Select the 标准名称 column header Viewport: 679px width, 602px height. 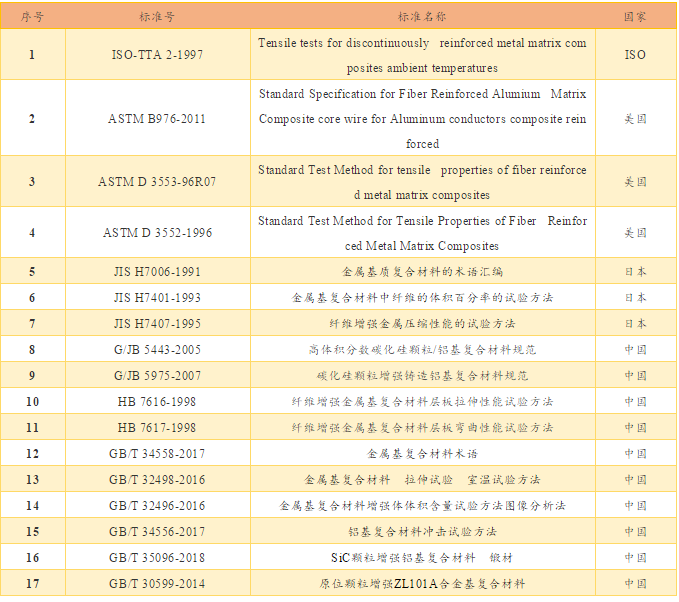(422, 17)
